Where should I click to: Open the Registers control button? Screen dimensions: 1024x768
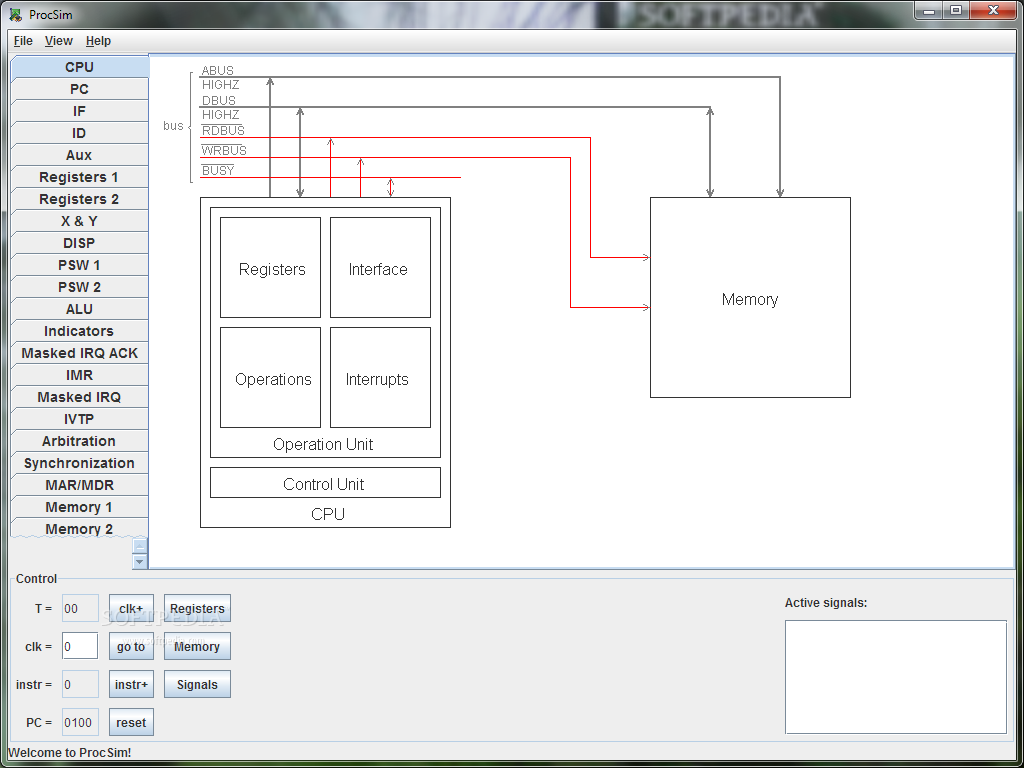(197, 608)
